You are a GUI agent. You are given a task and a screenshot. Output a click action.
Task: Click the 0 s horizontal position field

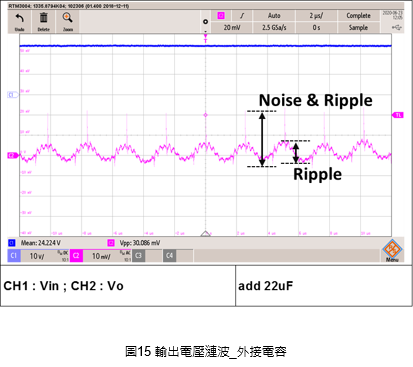[316, 27]
